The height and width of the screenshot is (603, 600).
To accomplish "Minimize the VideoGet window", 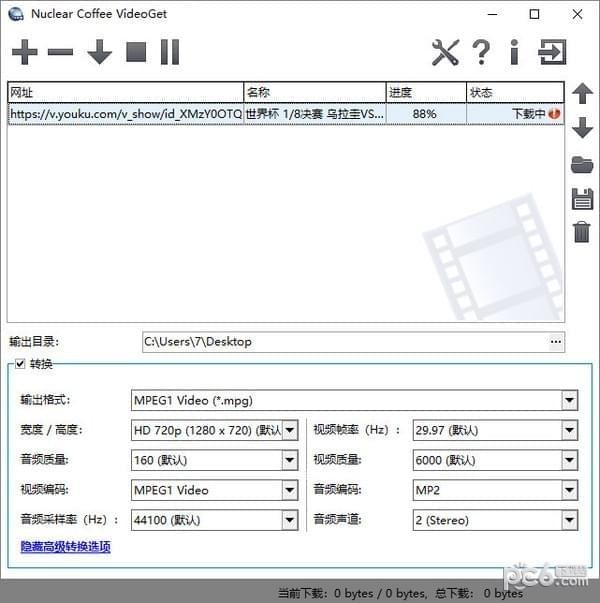I will (492, 14).
